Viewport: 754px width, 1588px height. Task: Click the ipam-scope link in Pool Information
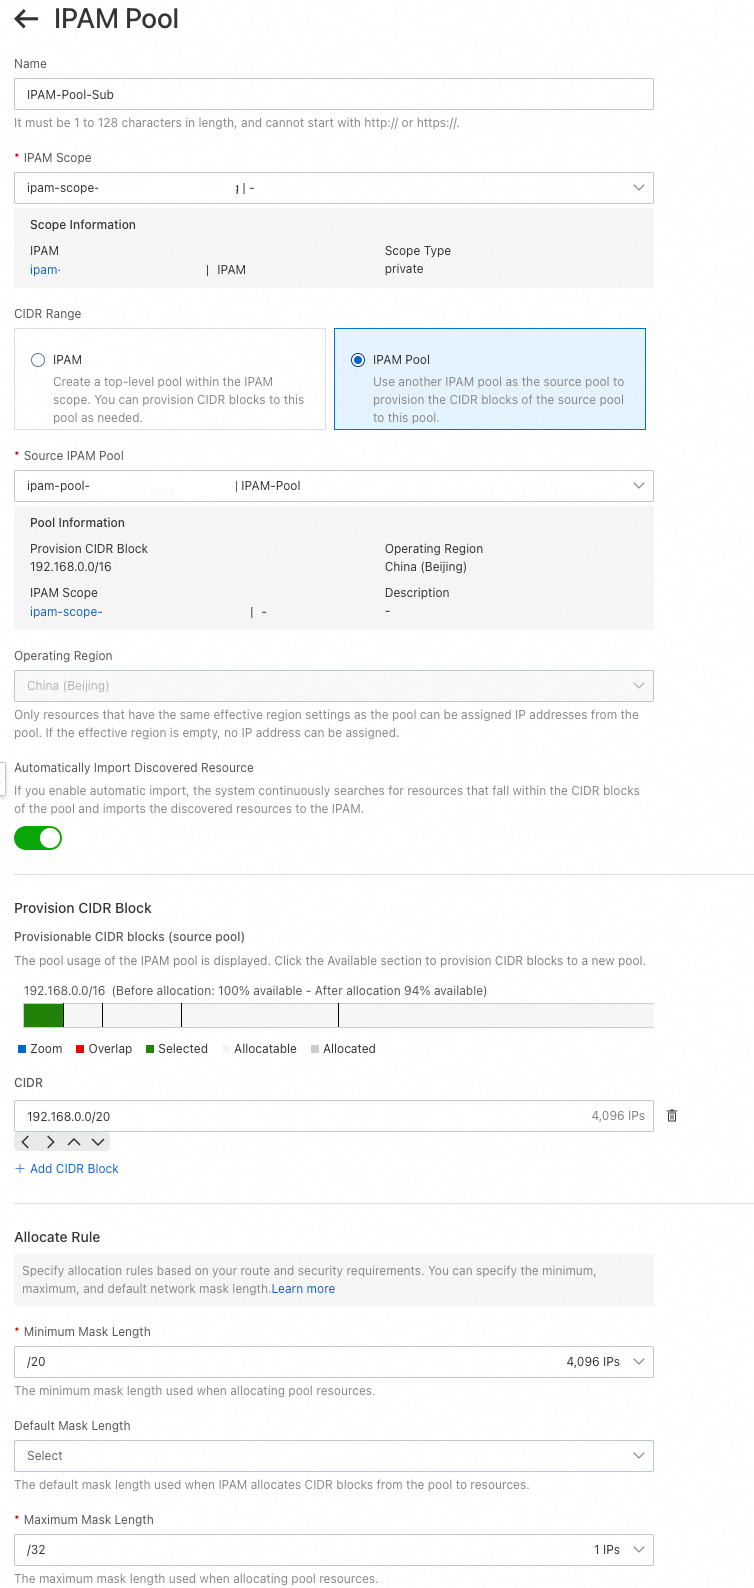[66, 612]
